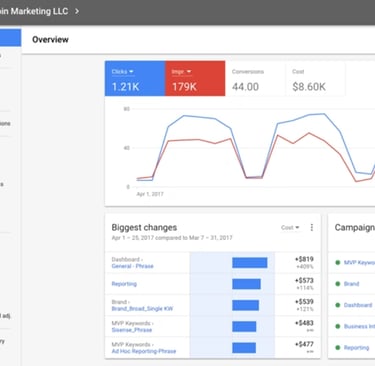Open the MVP Keywords campaign link
This screenshot has height=366, width=375.
point(359,263)
